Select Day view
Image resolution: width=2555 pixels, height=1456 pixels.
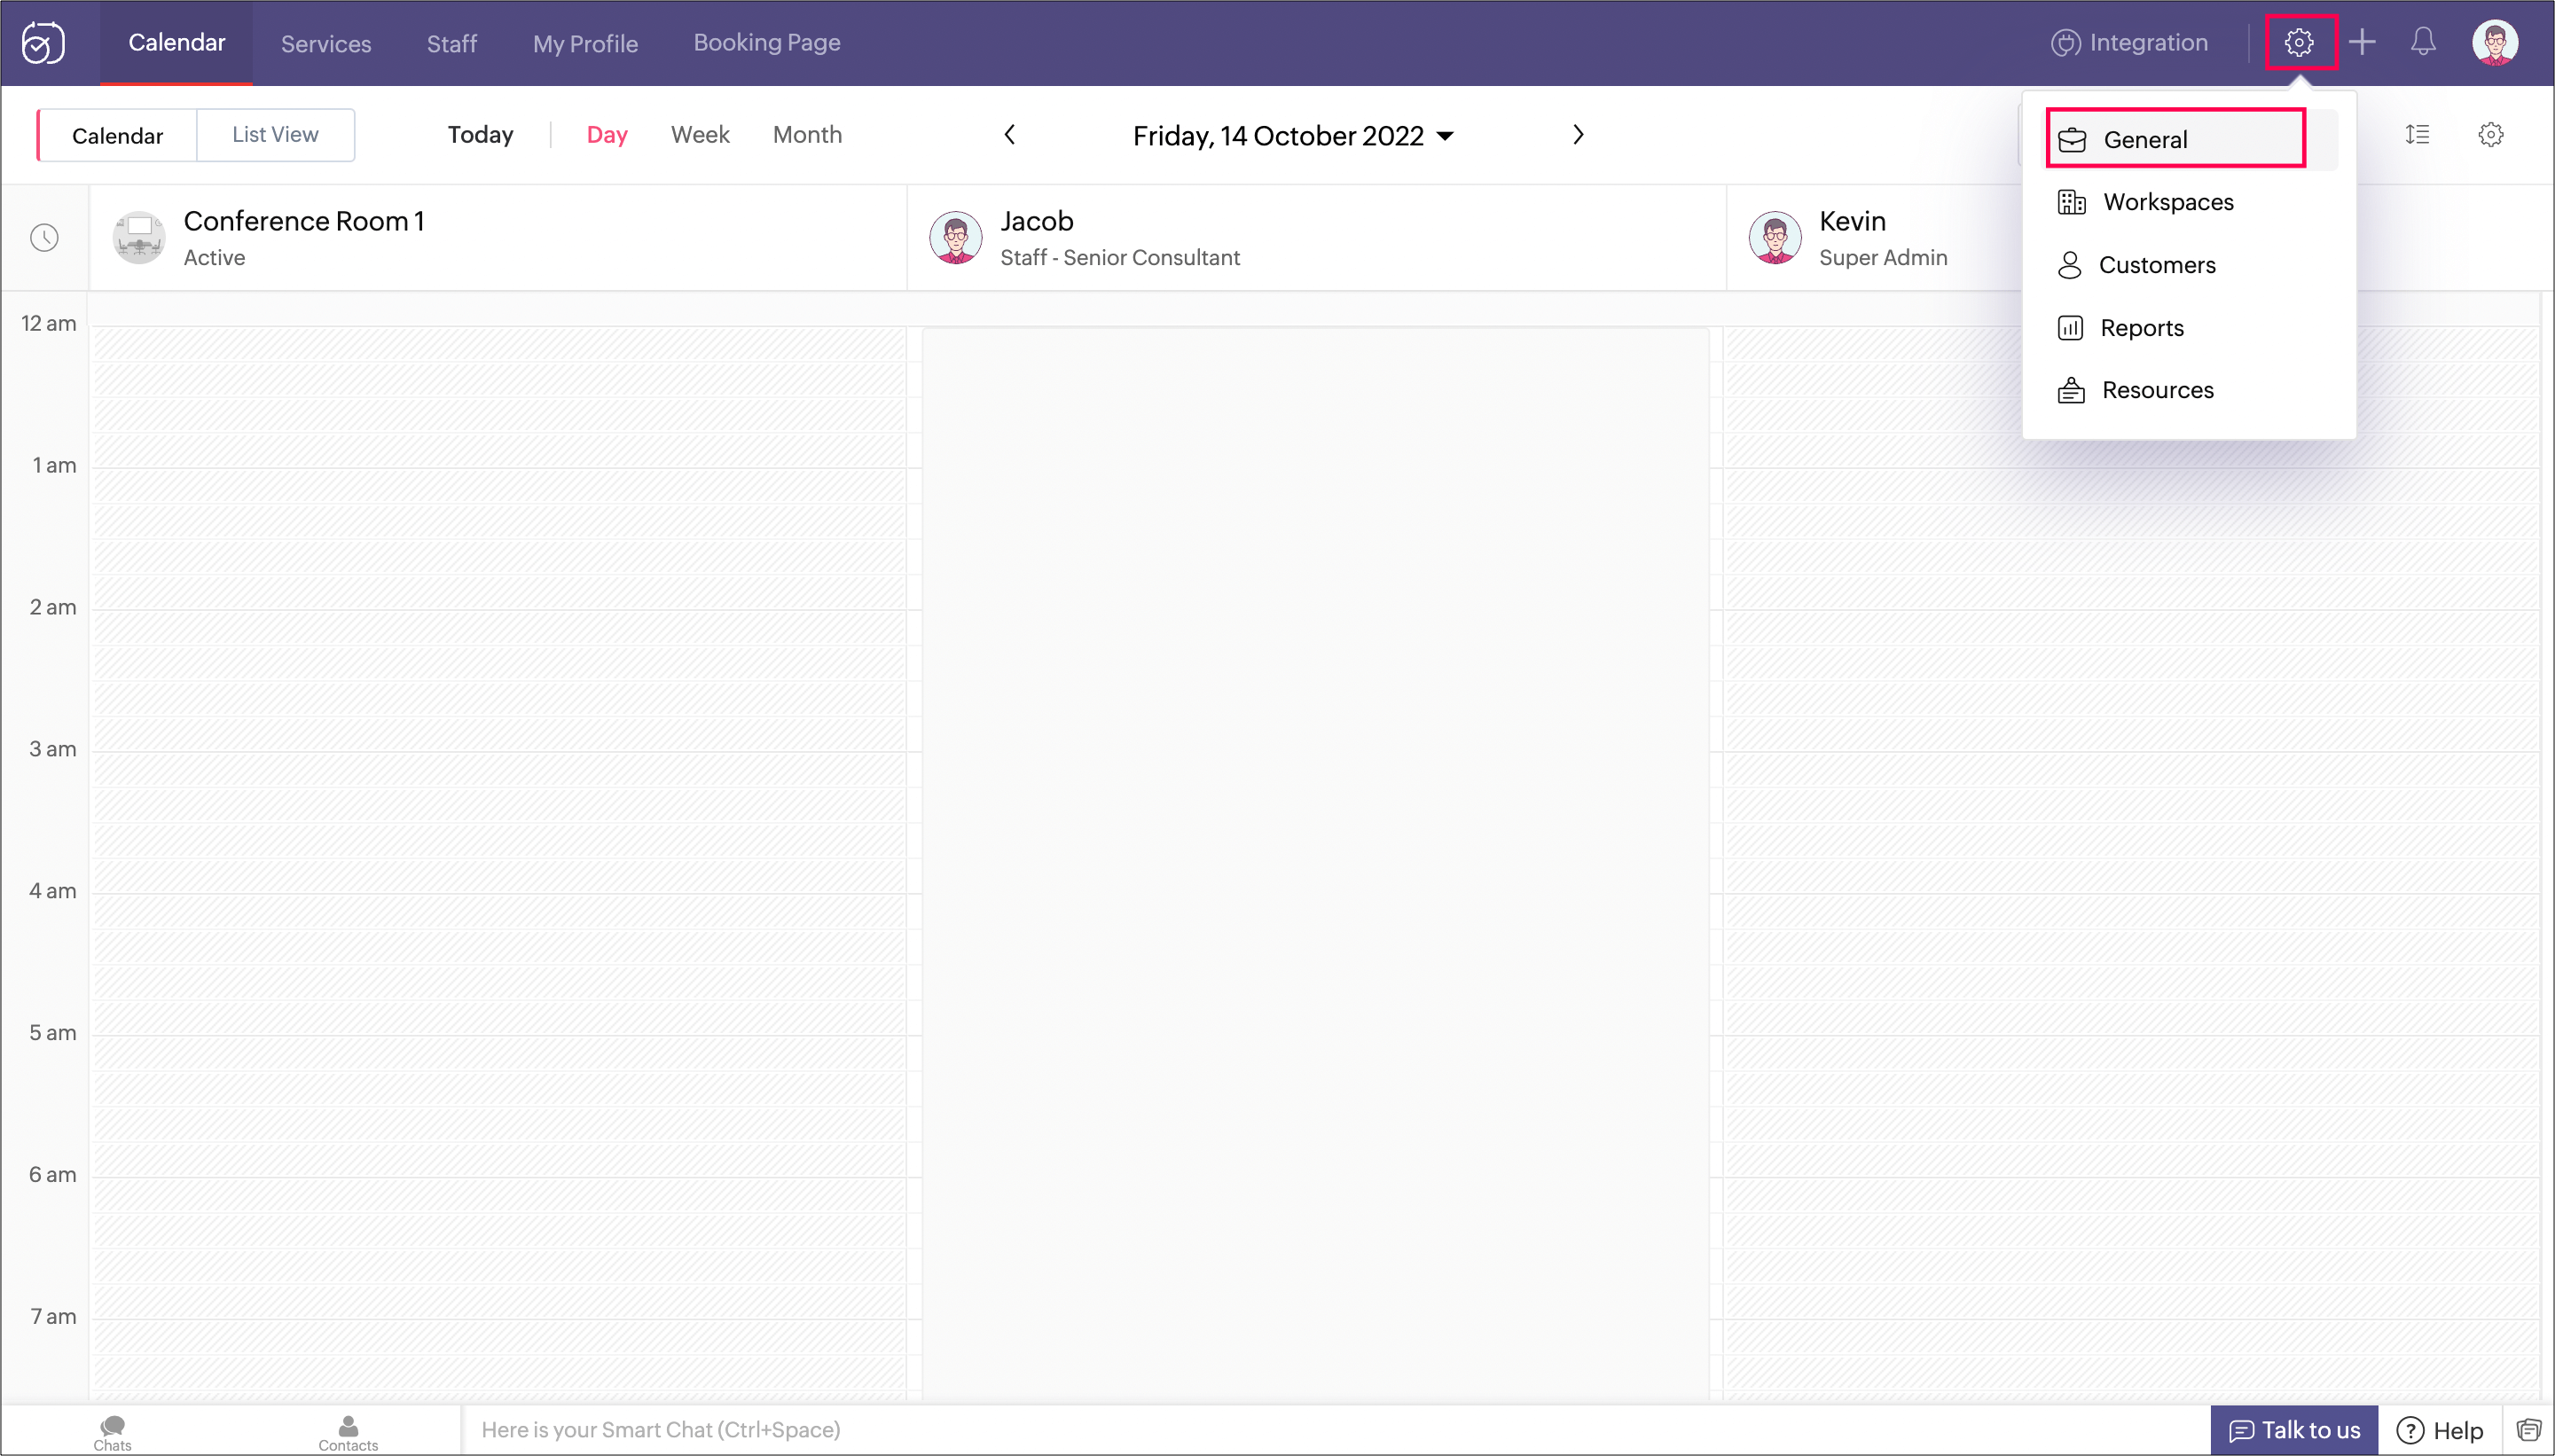(607, 135)
